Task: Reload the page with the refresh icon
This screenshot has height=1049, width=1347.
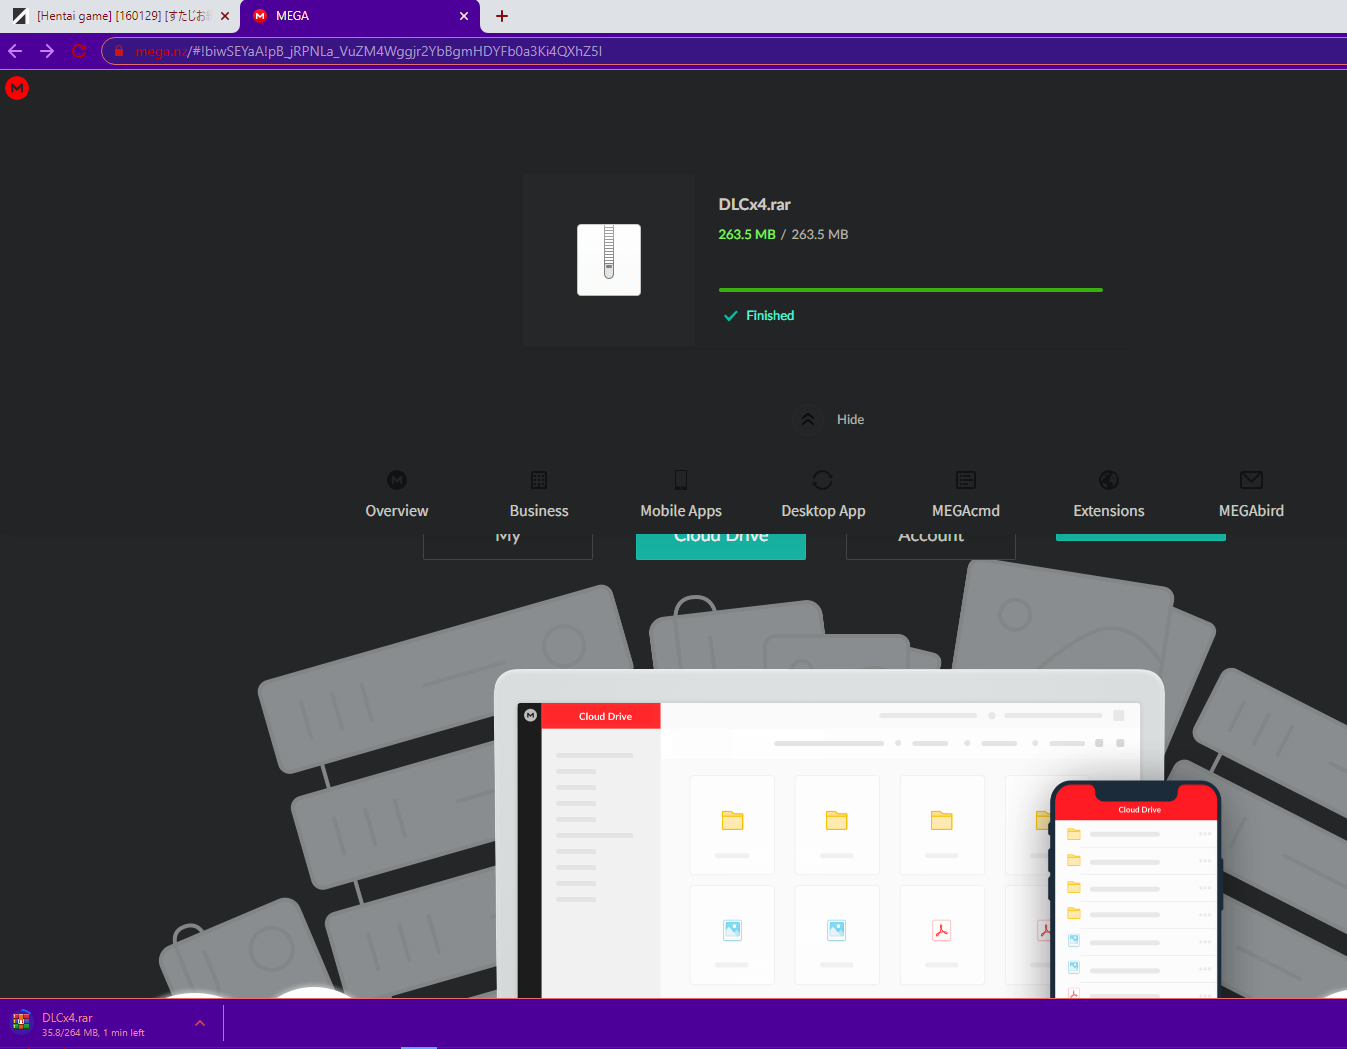Action: [x=79, y=51]
